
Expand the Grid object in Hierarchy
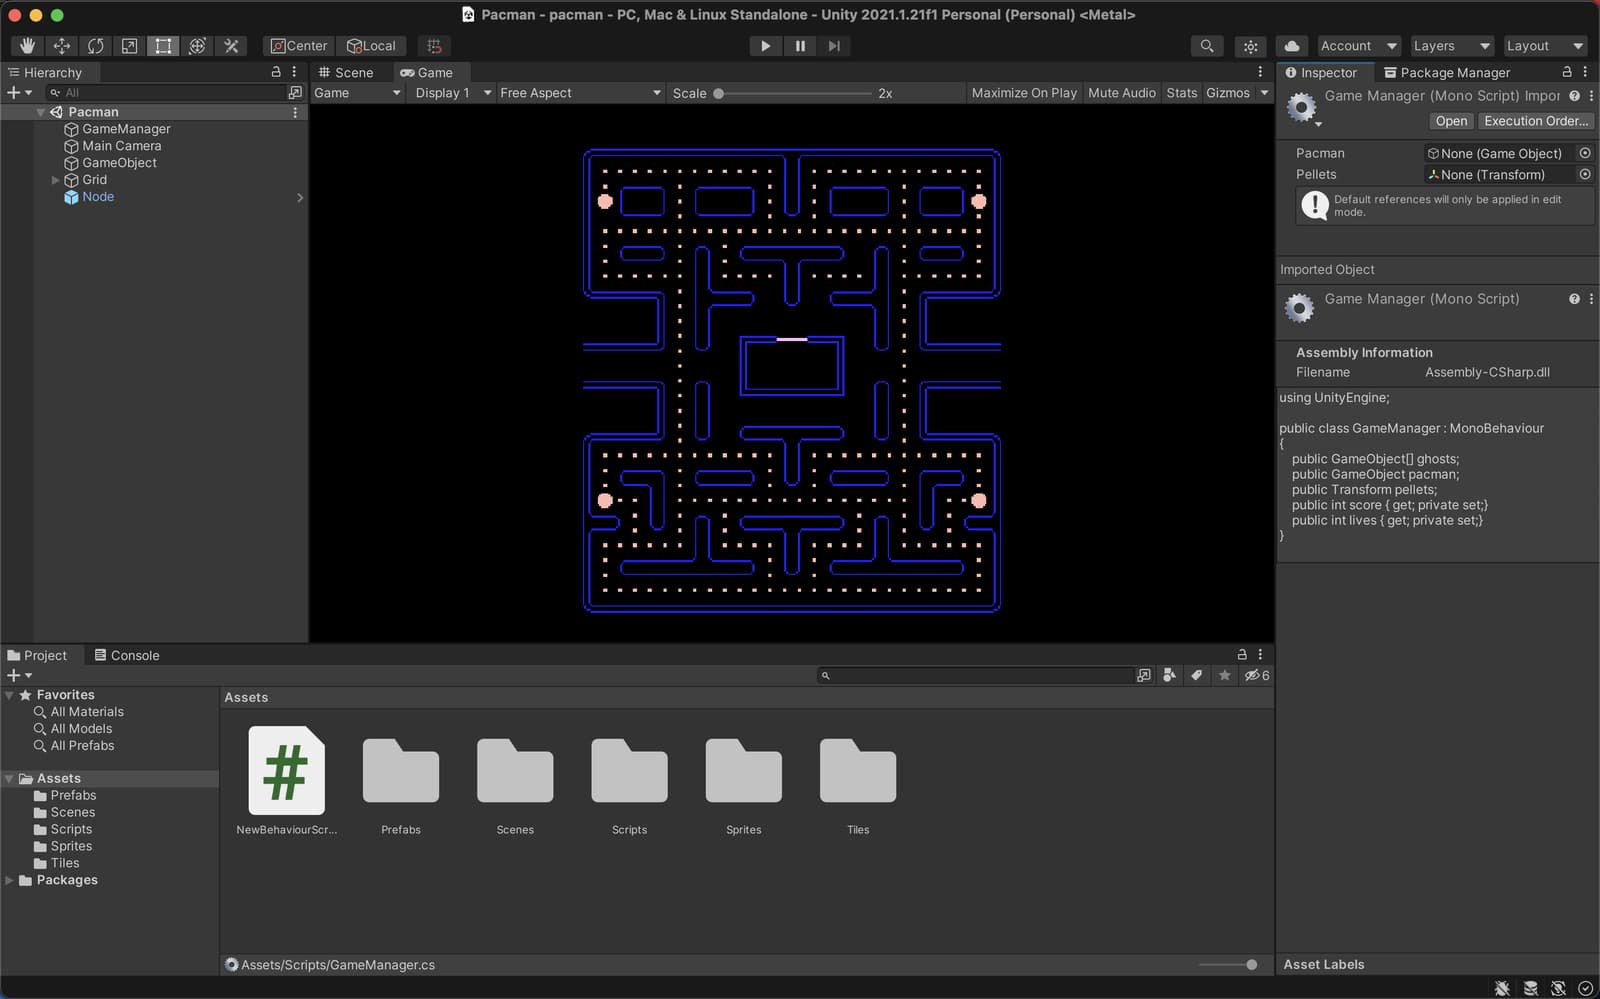pos(55,180)
